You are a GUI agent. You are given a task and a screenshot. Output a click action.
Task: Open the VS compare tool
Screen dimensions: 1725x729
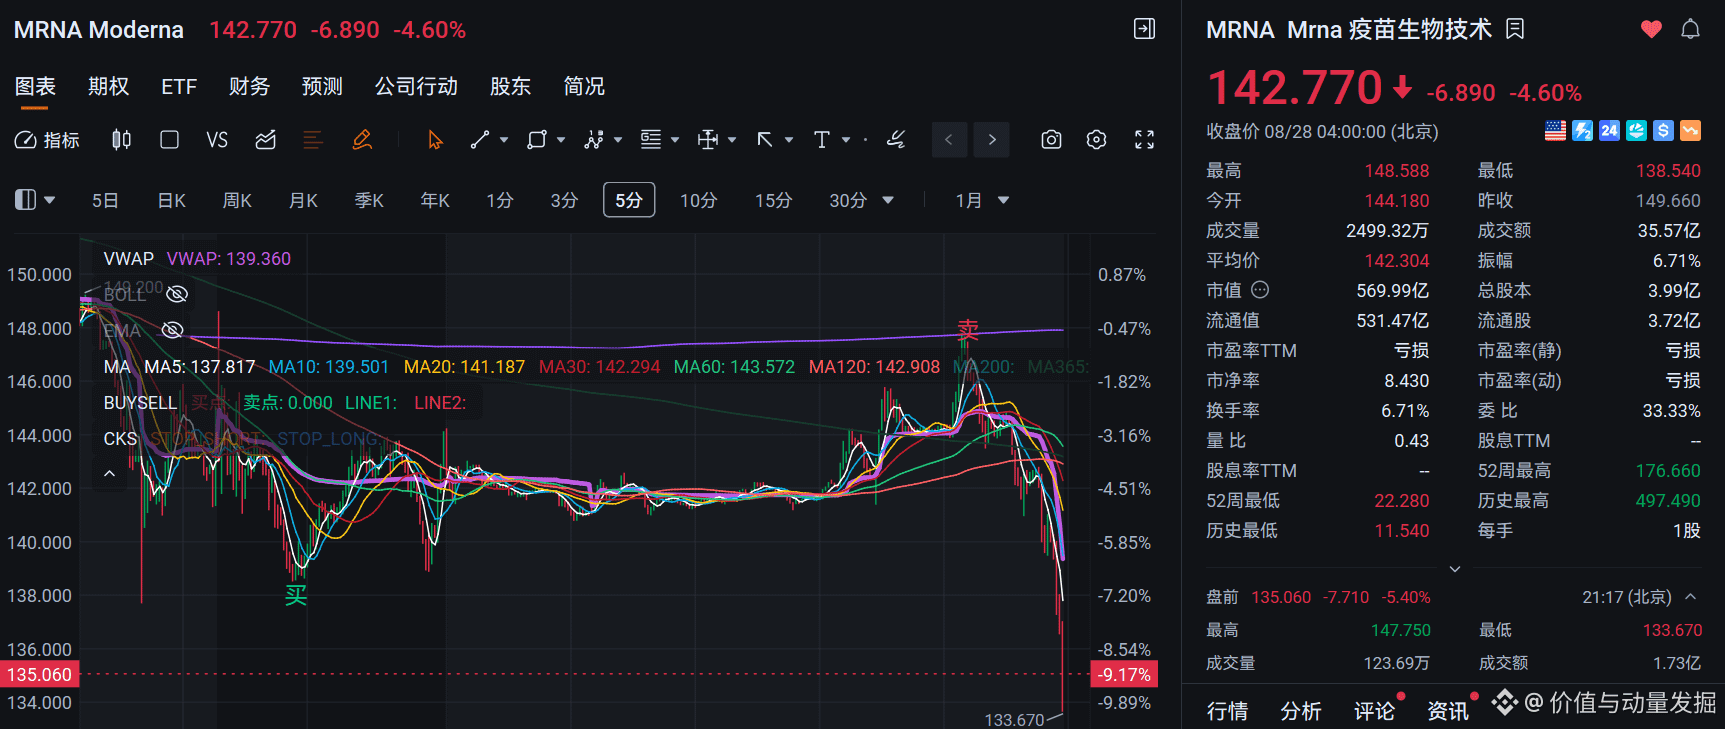coord(217,140)
